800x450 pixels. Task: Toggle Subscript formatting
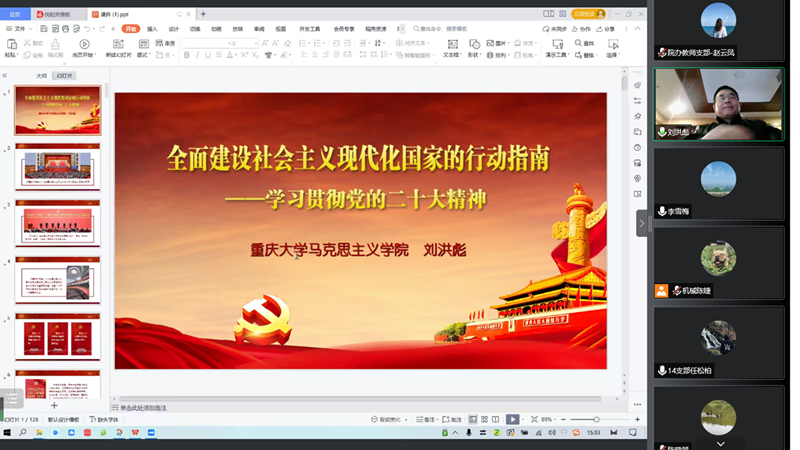pyautogui.click(x=255, y=55)
